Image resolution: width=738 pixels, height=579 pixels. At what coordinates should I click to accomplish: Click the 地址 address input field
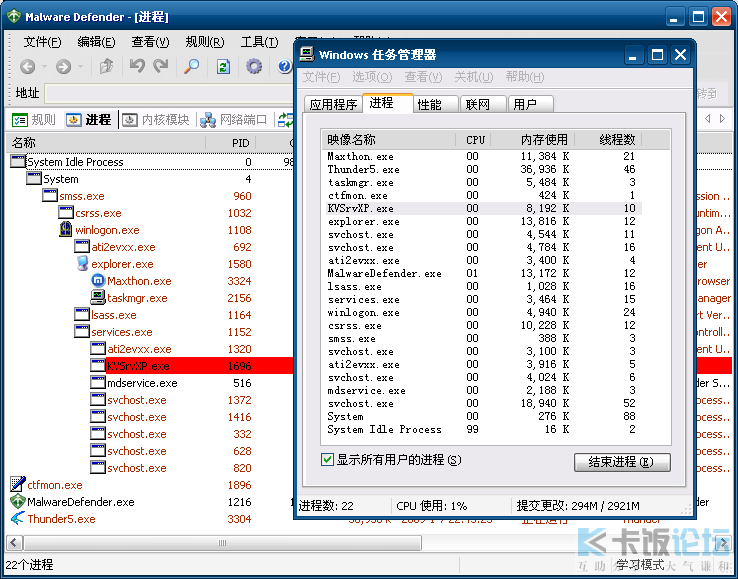[169, 93]
